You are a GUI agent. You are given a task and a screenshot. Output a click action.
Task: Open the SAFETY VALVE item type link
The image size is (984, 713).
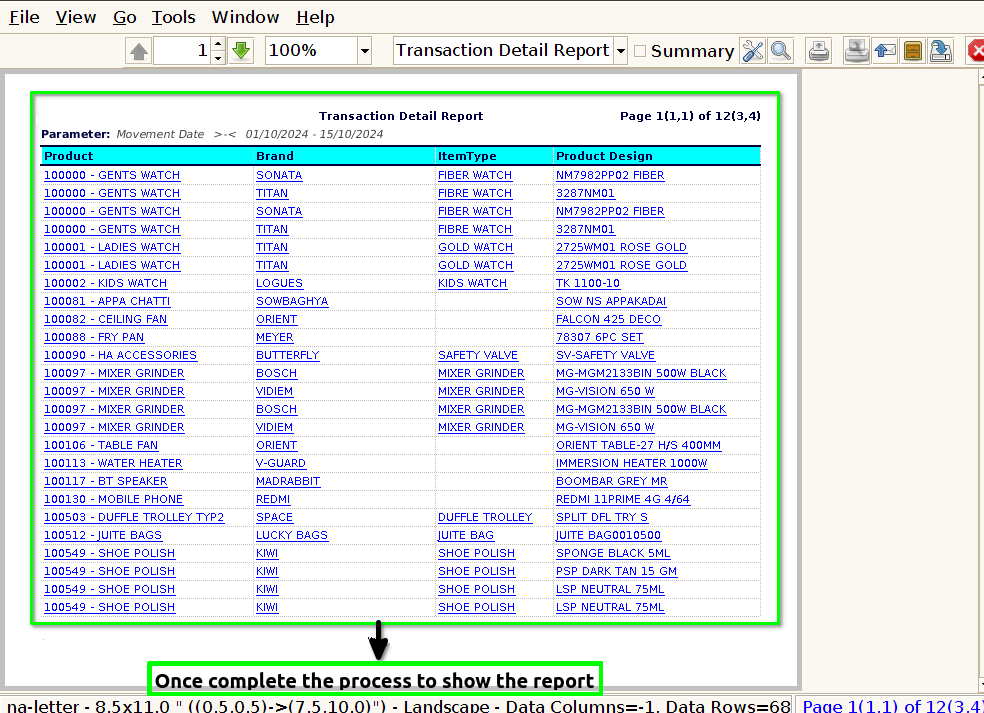478,355
